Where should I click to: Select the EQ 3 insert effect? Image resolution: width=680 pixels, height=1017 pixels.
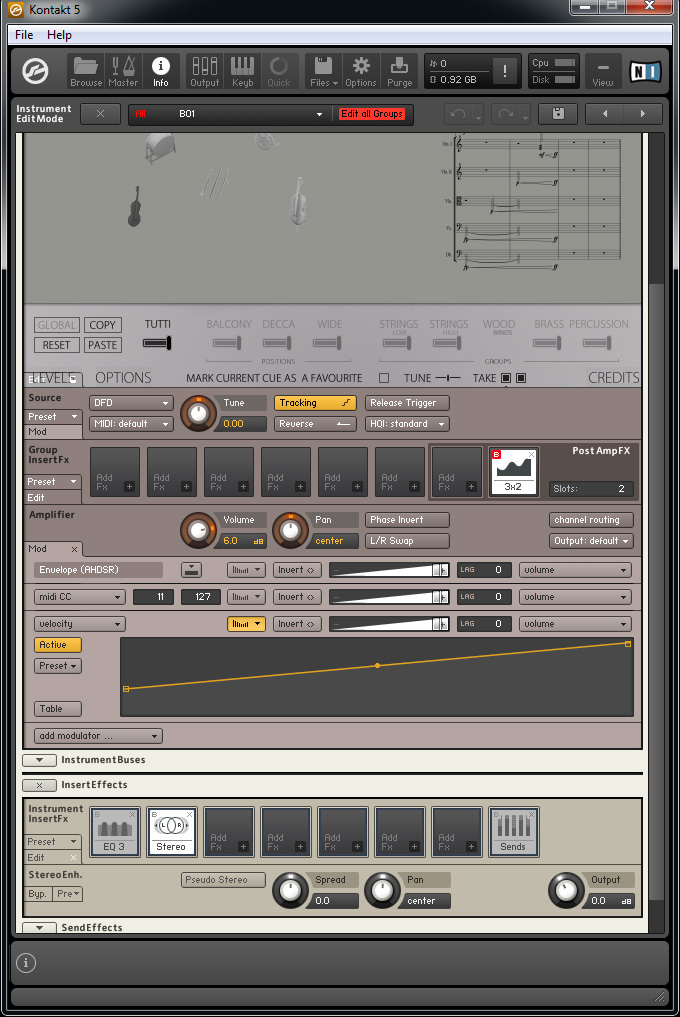coord(115,832)
